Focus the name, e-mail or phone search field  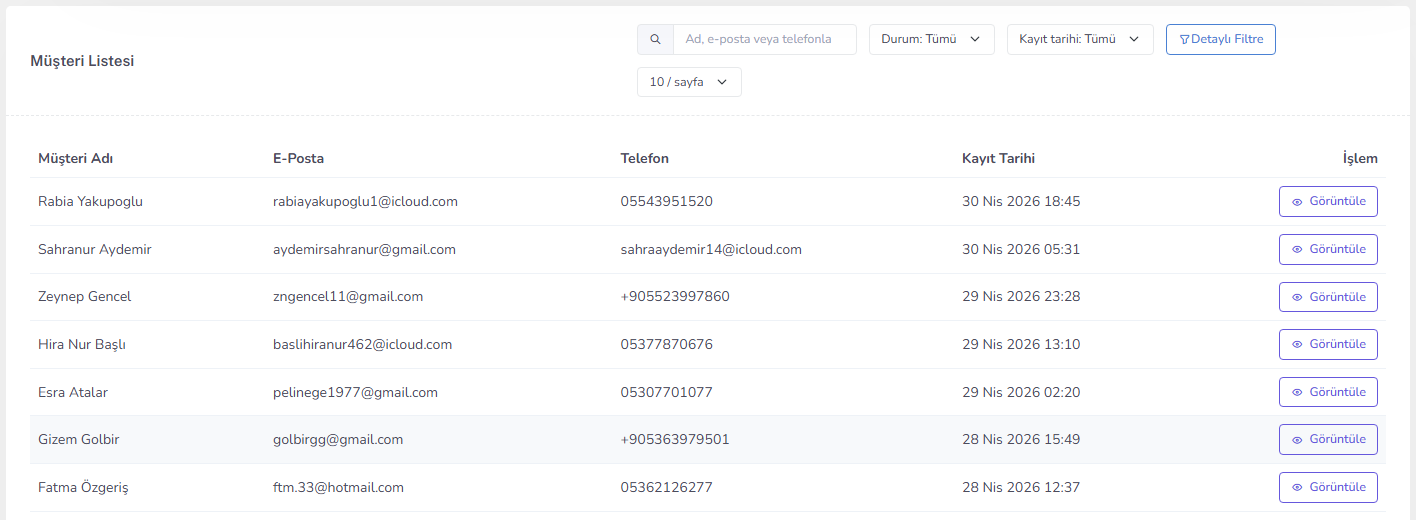[765, 39]
